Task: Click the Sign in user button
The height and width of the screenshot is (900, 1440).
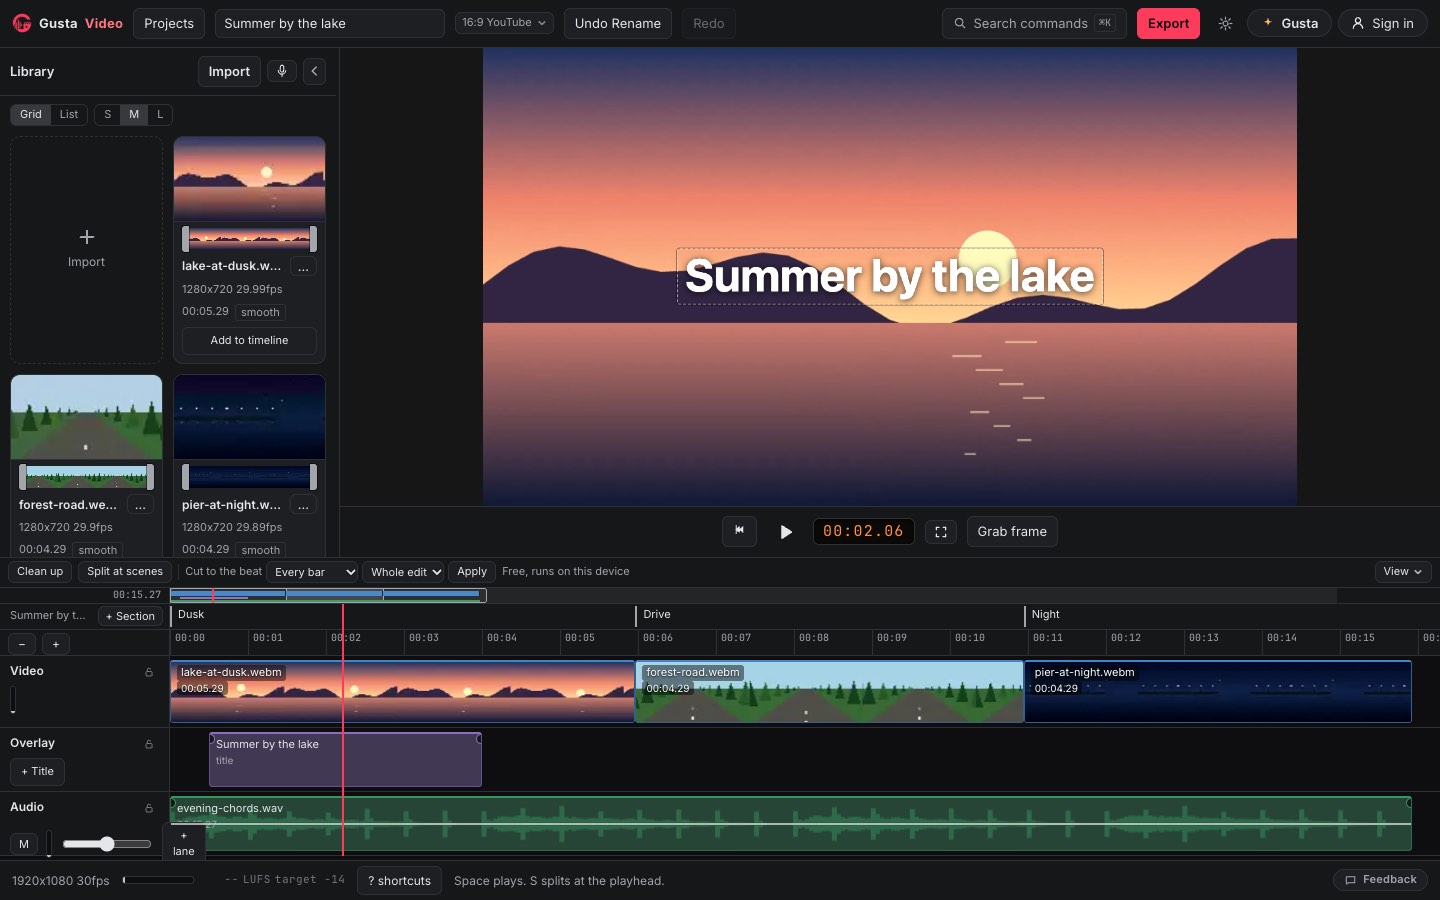Action: [x=1382, y=23]
